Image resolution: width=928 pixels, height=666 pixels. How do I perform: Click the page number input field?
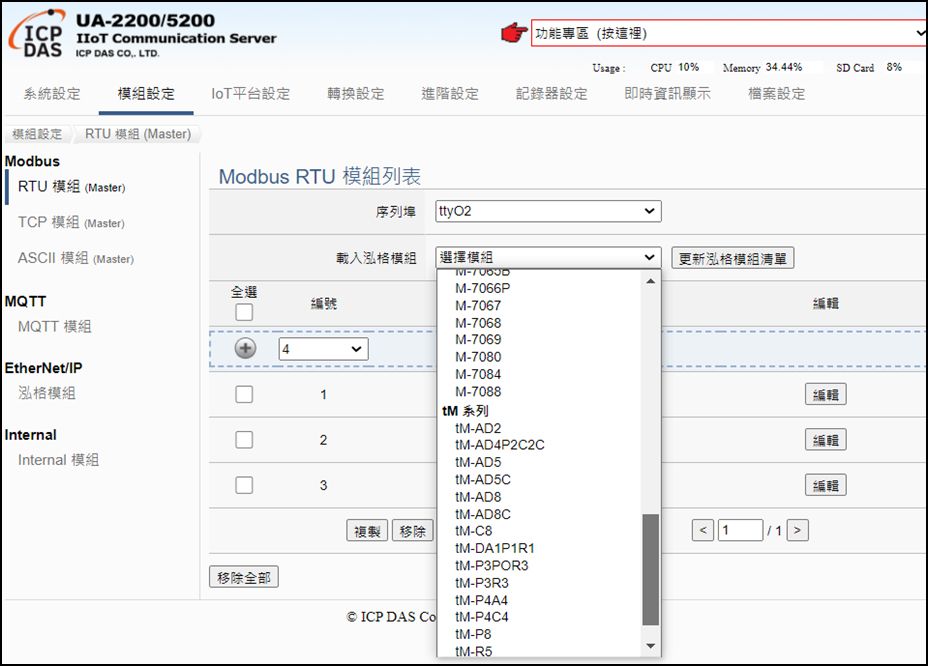click(740, 530)
